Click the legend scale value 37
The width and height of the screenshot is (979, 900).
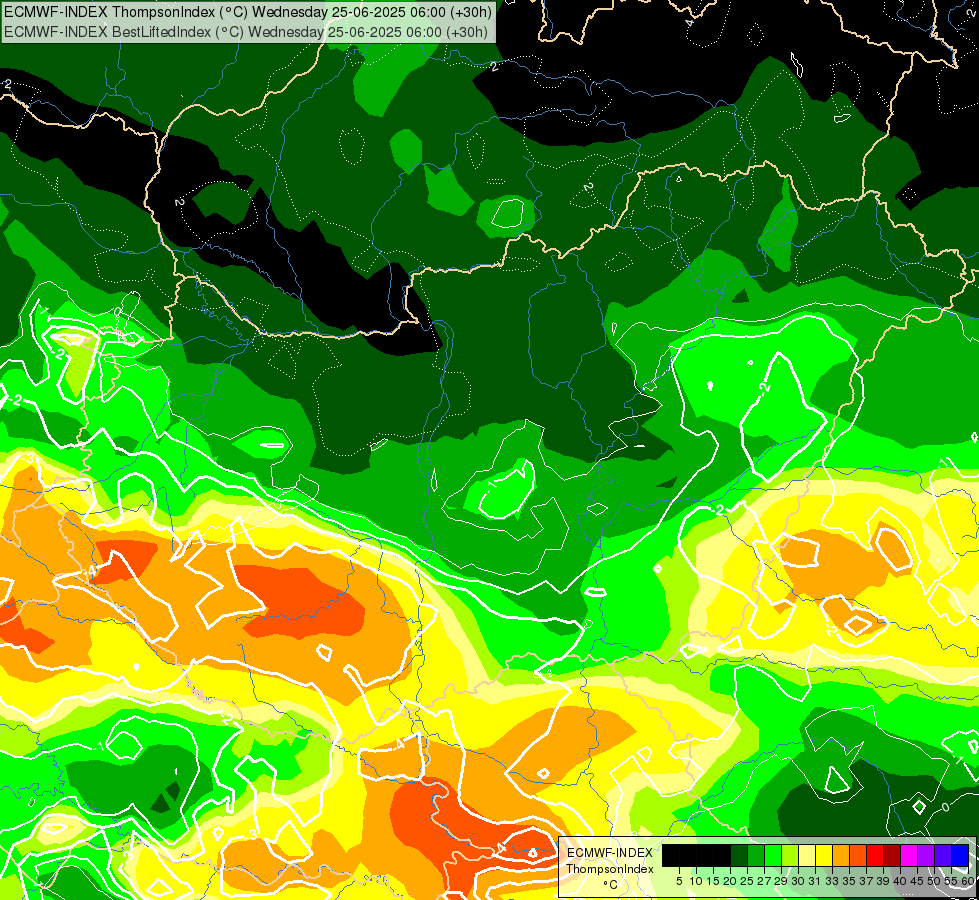(x=866, y=881)
